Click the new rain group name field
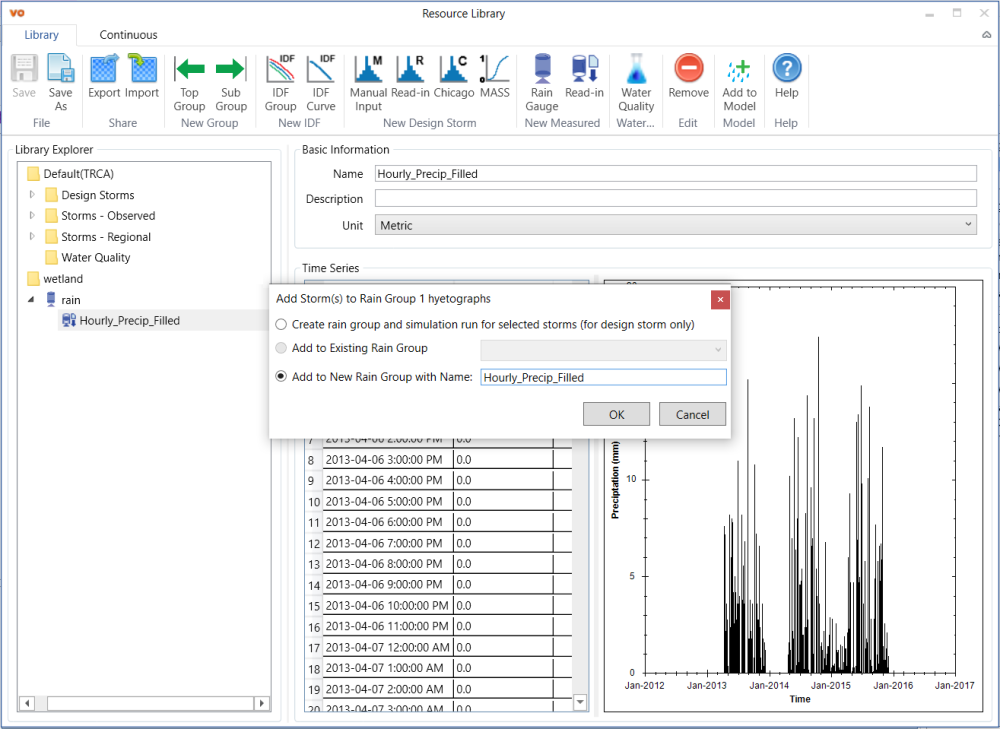Screen dimensions: 1000x729 [603, 377]
